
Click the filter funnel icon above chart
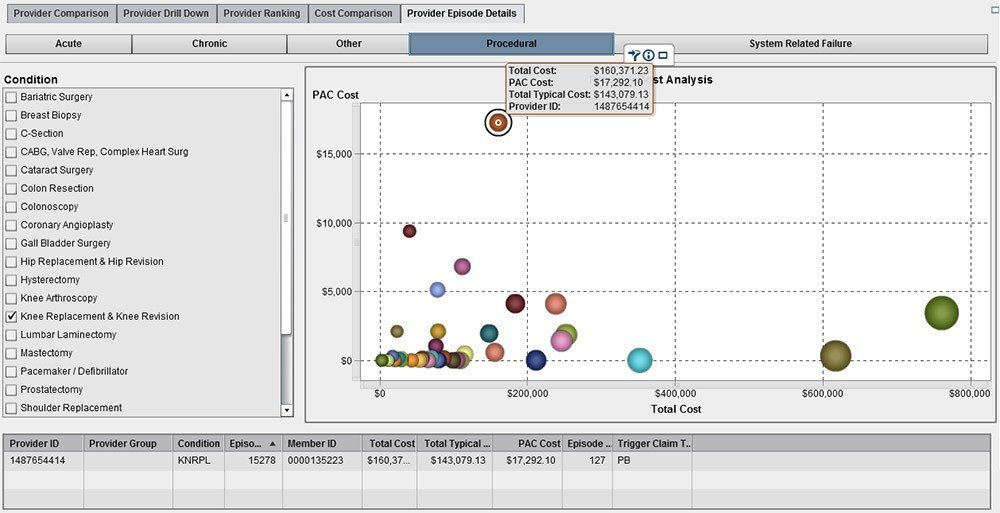pyautogui.click(x=634, y=55)
